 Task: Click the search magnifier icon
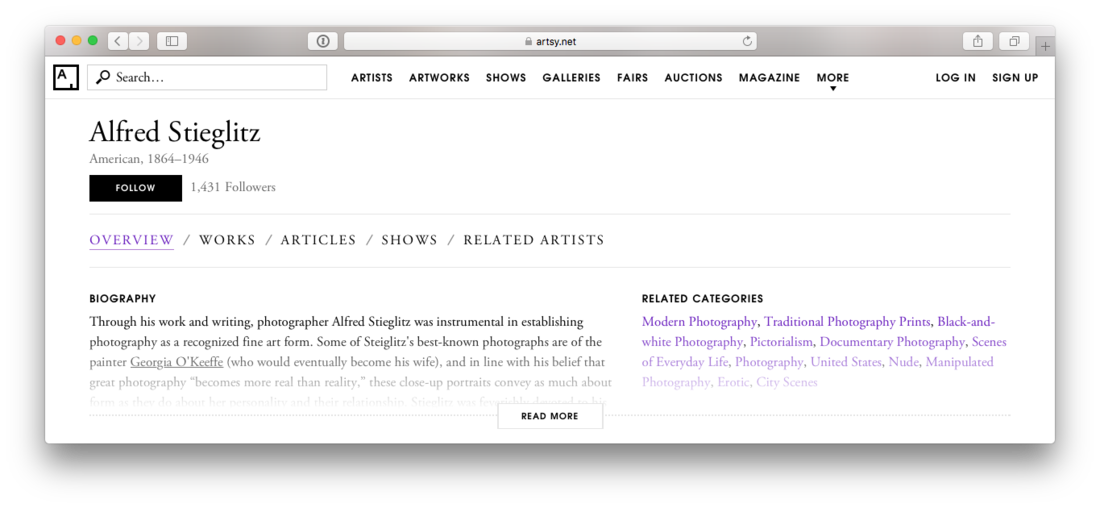[103, 77]
